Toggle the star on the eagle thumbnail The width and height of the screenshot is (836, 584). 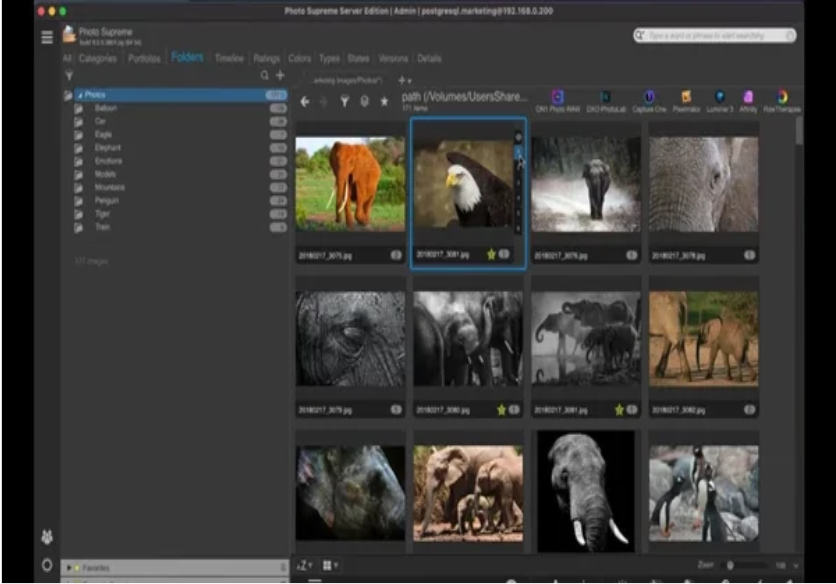(x=491, y=255)
